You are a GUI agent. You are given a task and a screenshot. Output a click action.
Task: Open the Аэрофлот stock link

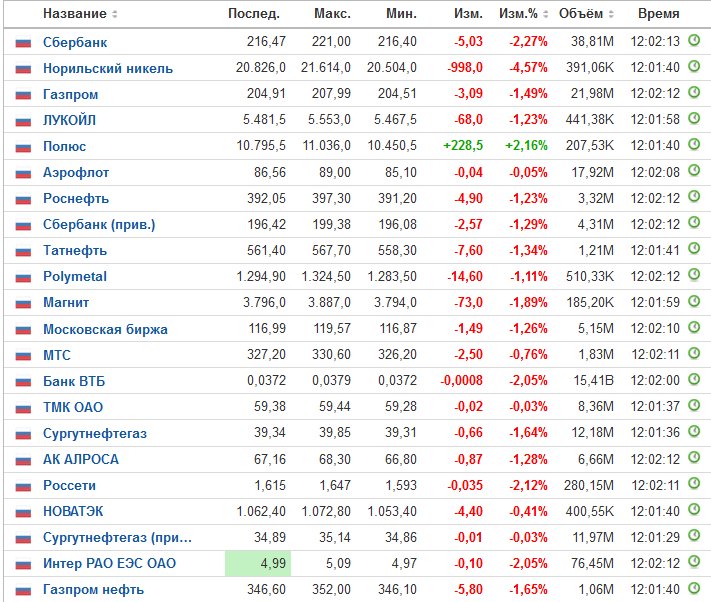pos(76,173)
